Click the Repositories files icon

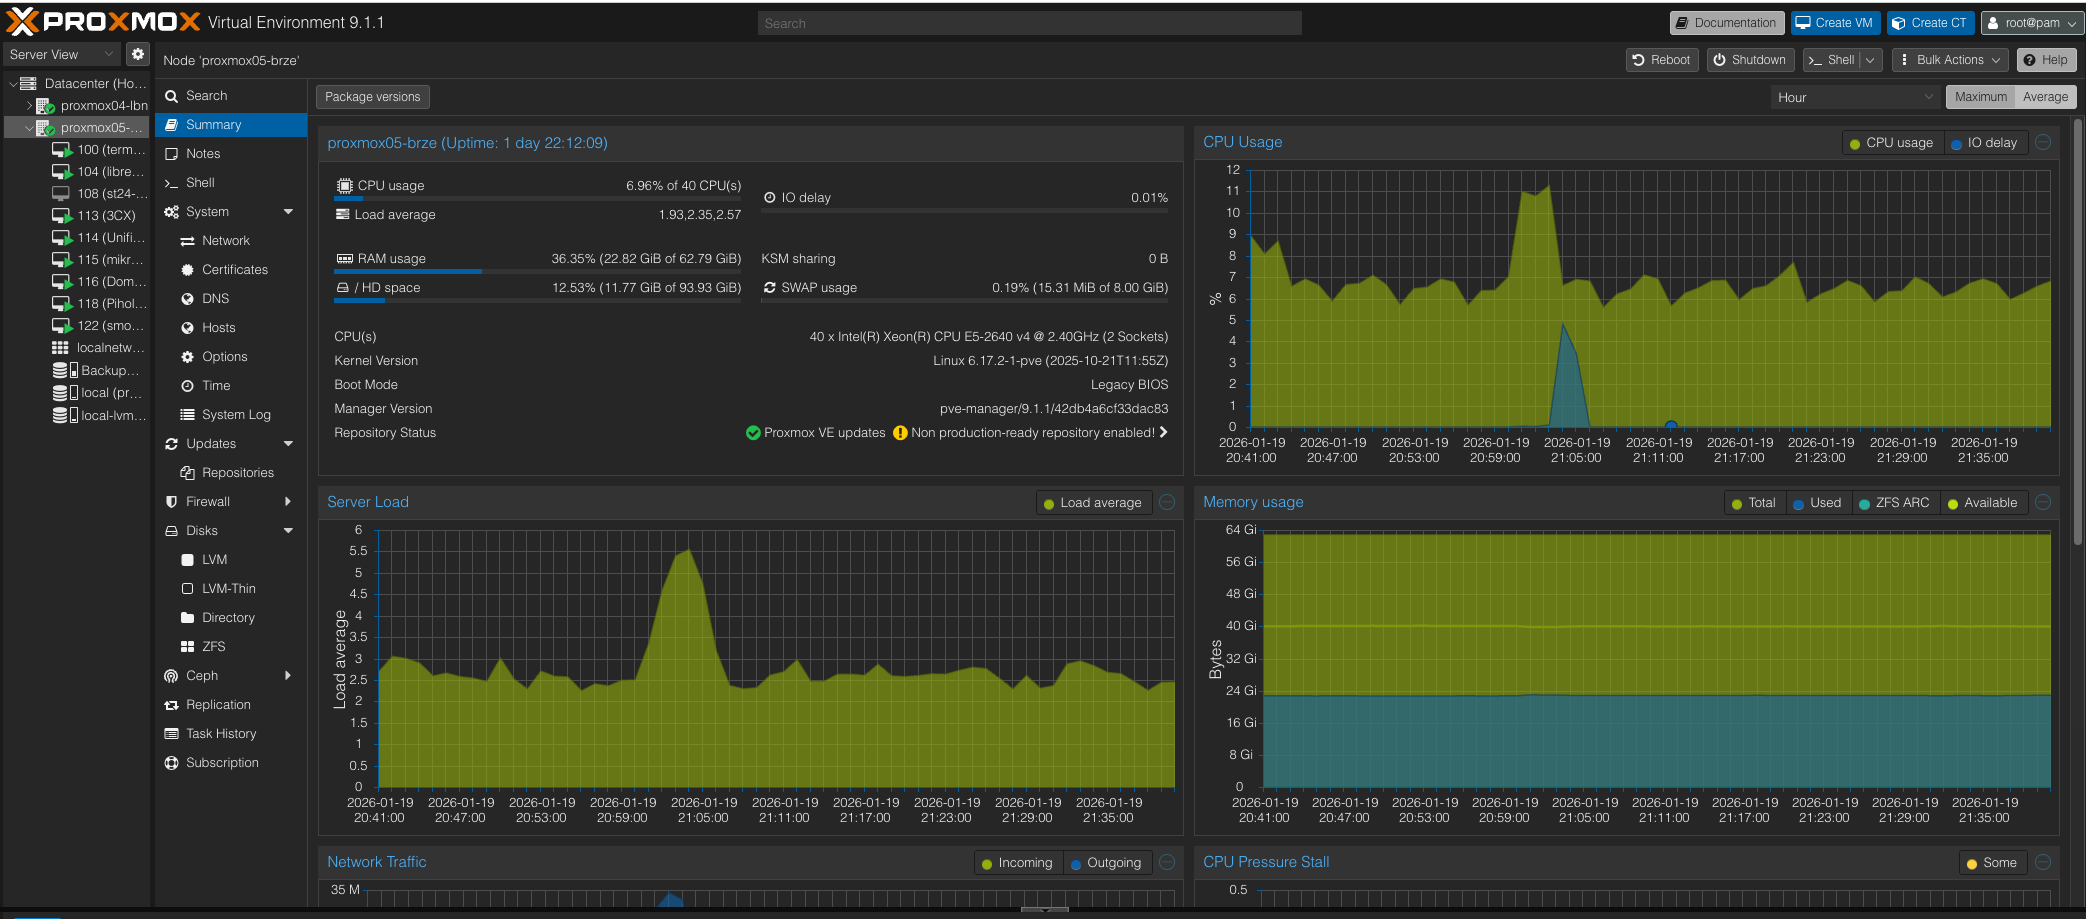pyautogui.click(x=187, y=473)
